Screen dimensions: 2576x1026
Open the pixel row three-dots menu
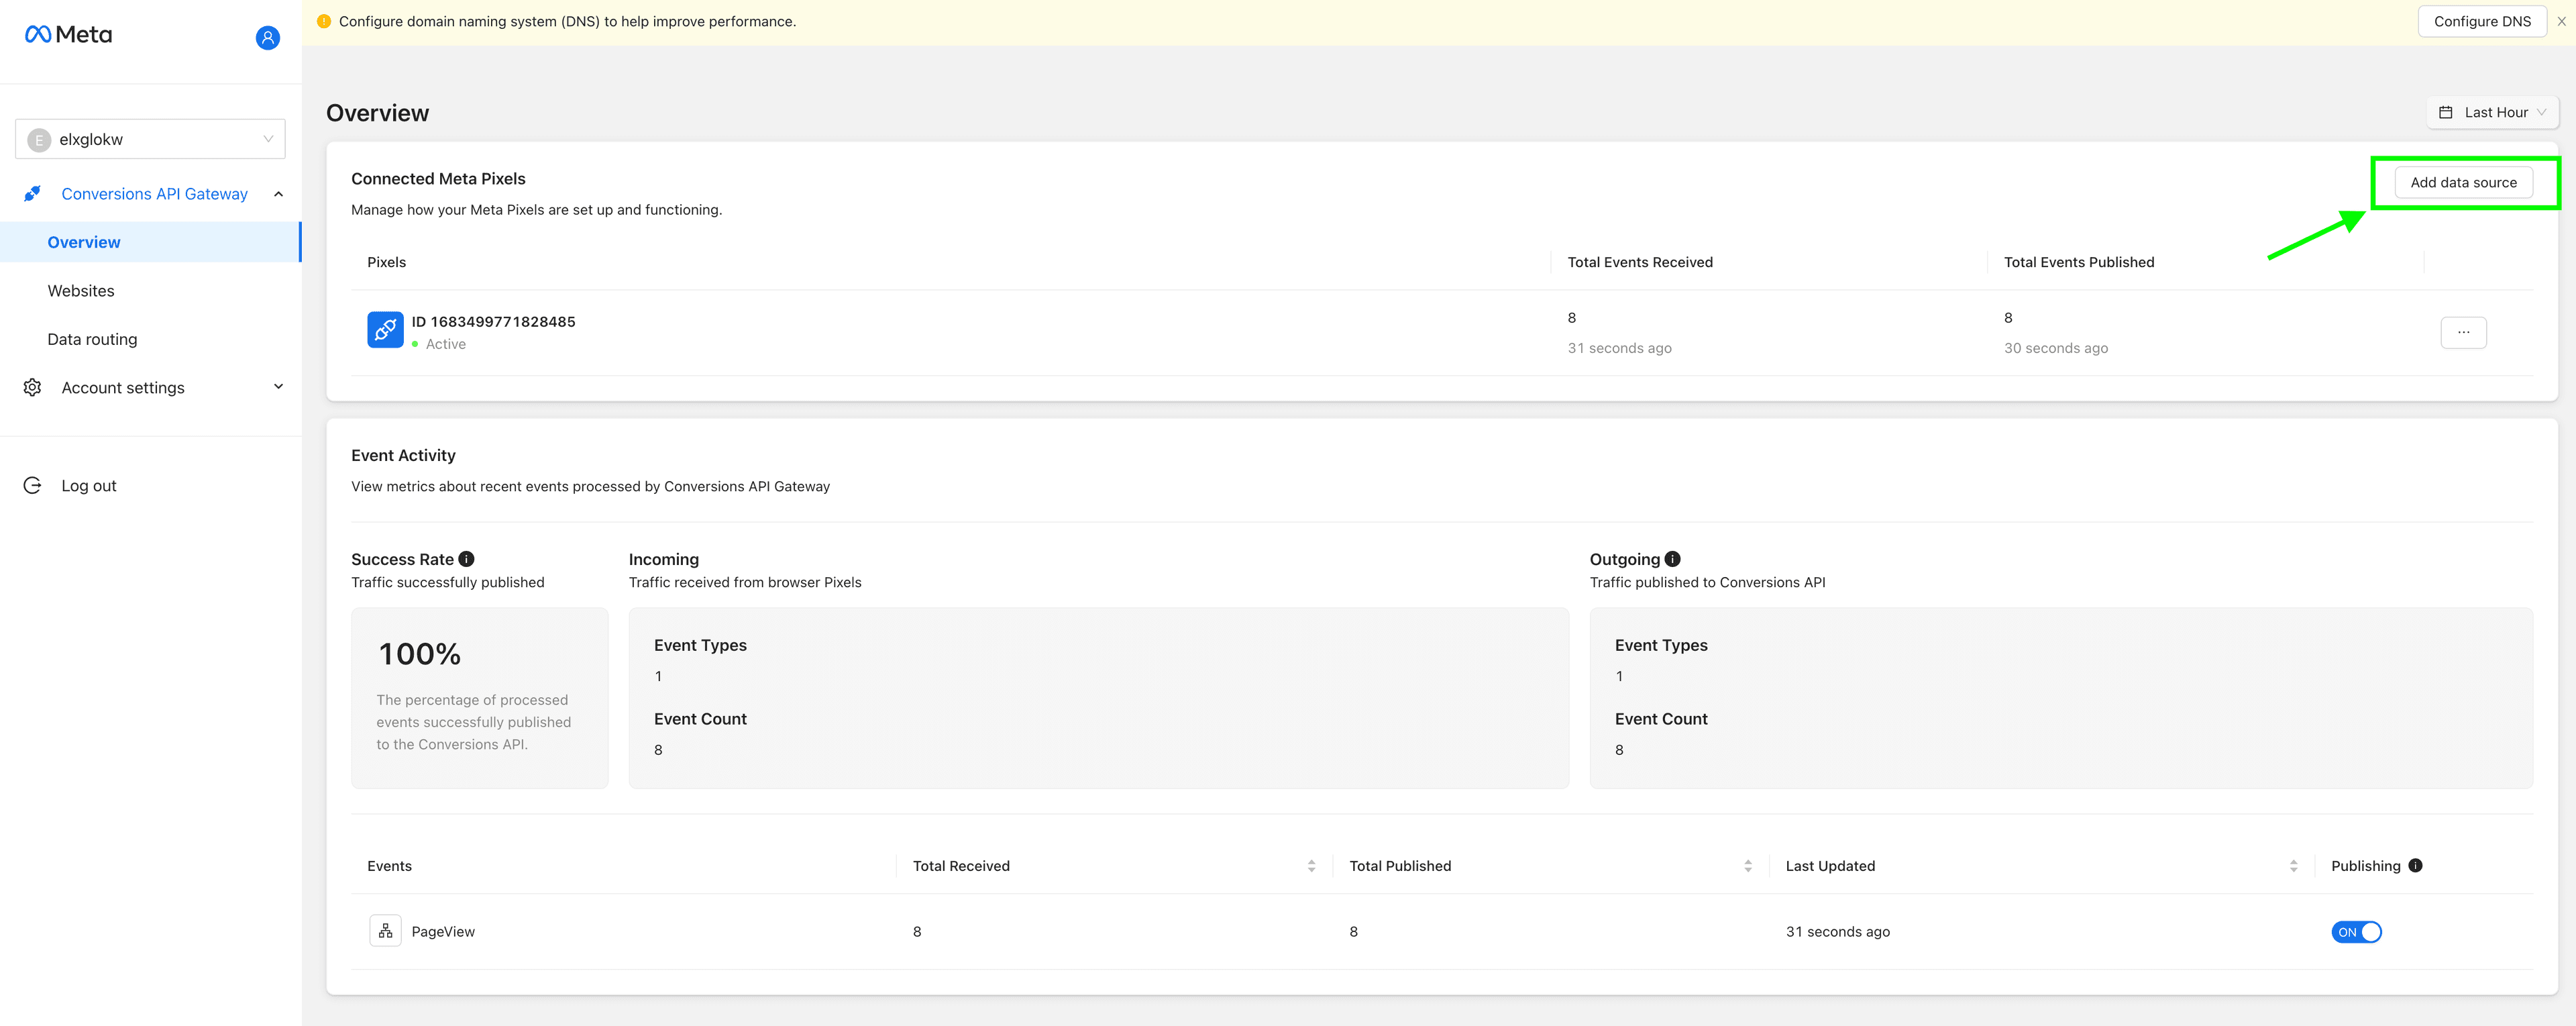pyautogui.click(x=2463, y=332)
